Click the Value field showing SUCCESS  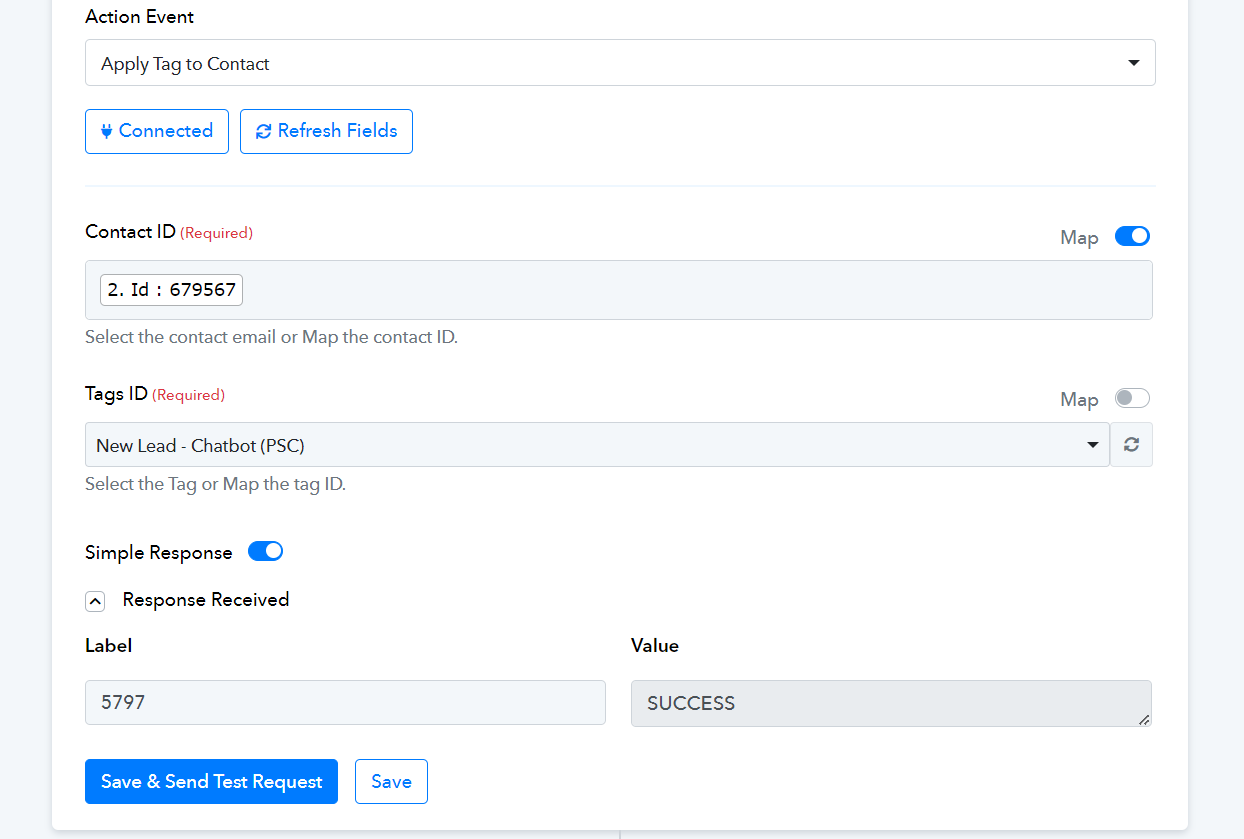880,703
